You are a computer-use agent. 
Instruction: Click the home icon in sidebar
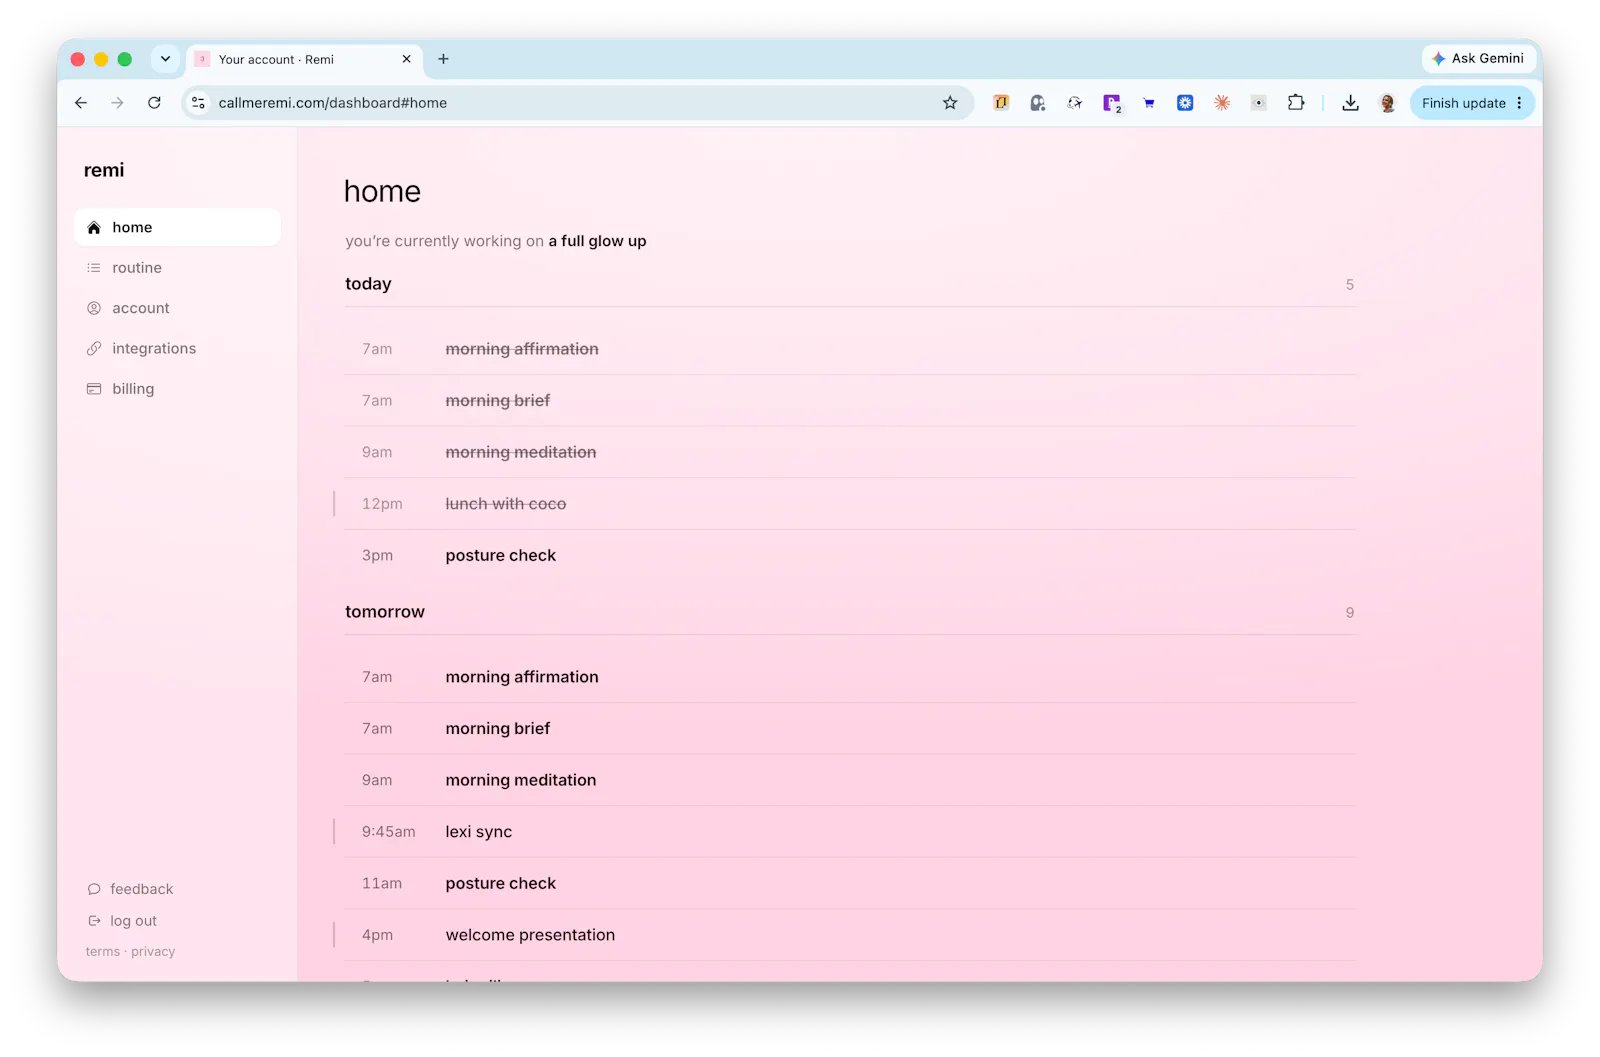[94, 228]
